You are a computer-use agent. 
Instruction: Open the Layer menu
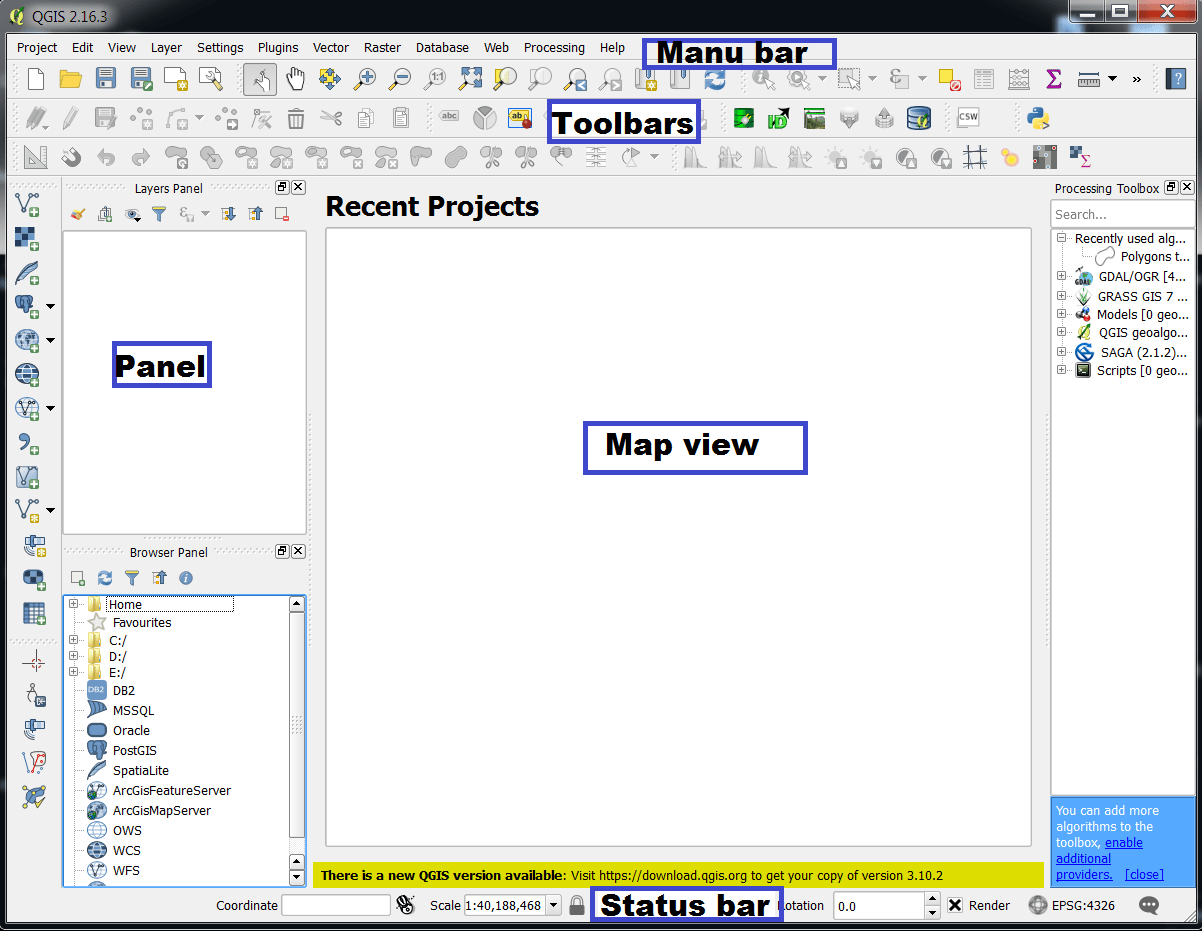pos(166,47)
